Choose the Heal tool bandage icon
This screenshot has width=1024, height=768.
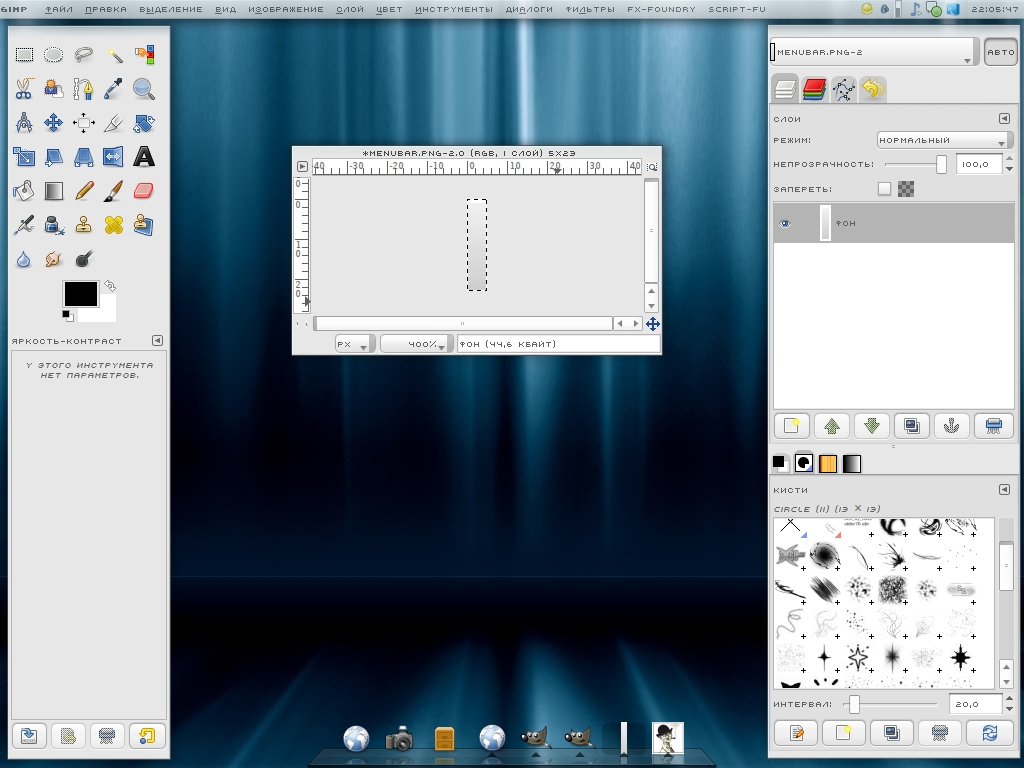click(x=114, y=224)
